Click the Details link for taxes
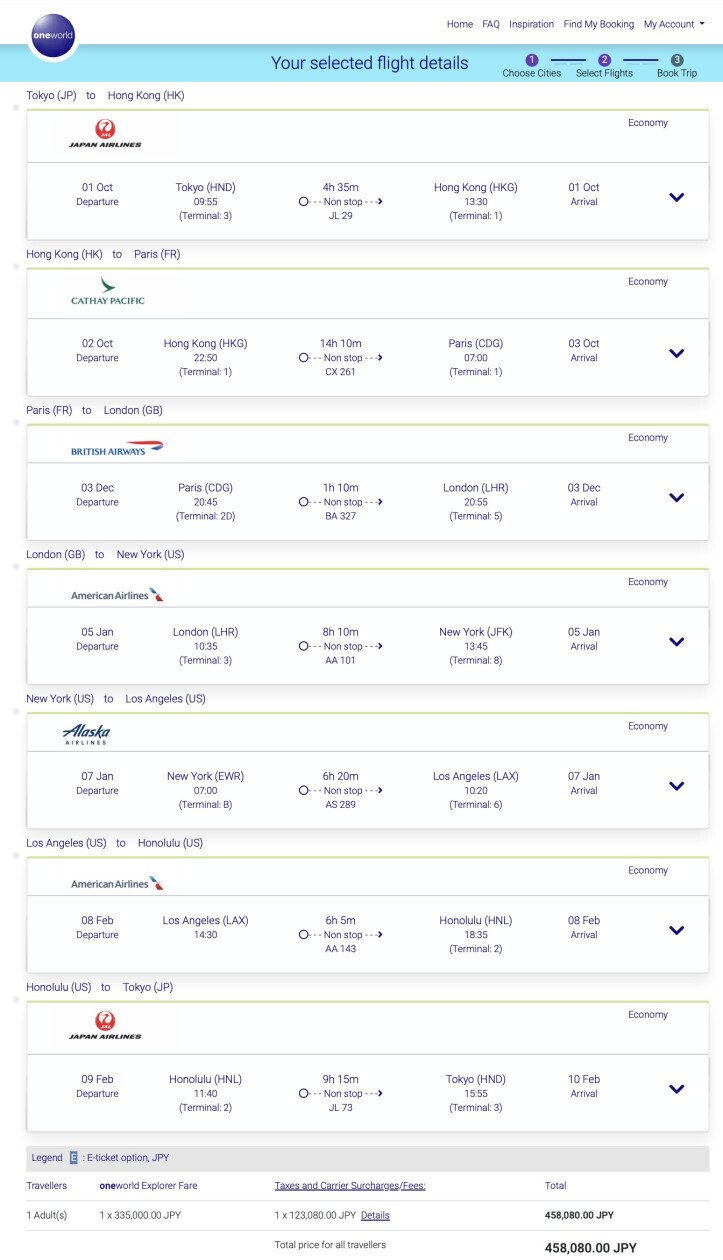This screenshot has height=1260, width=723. (375, 1215)
